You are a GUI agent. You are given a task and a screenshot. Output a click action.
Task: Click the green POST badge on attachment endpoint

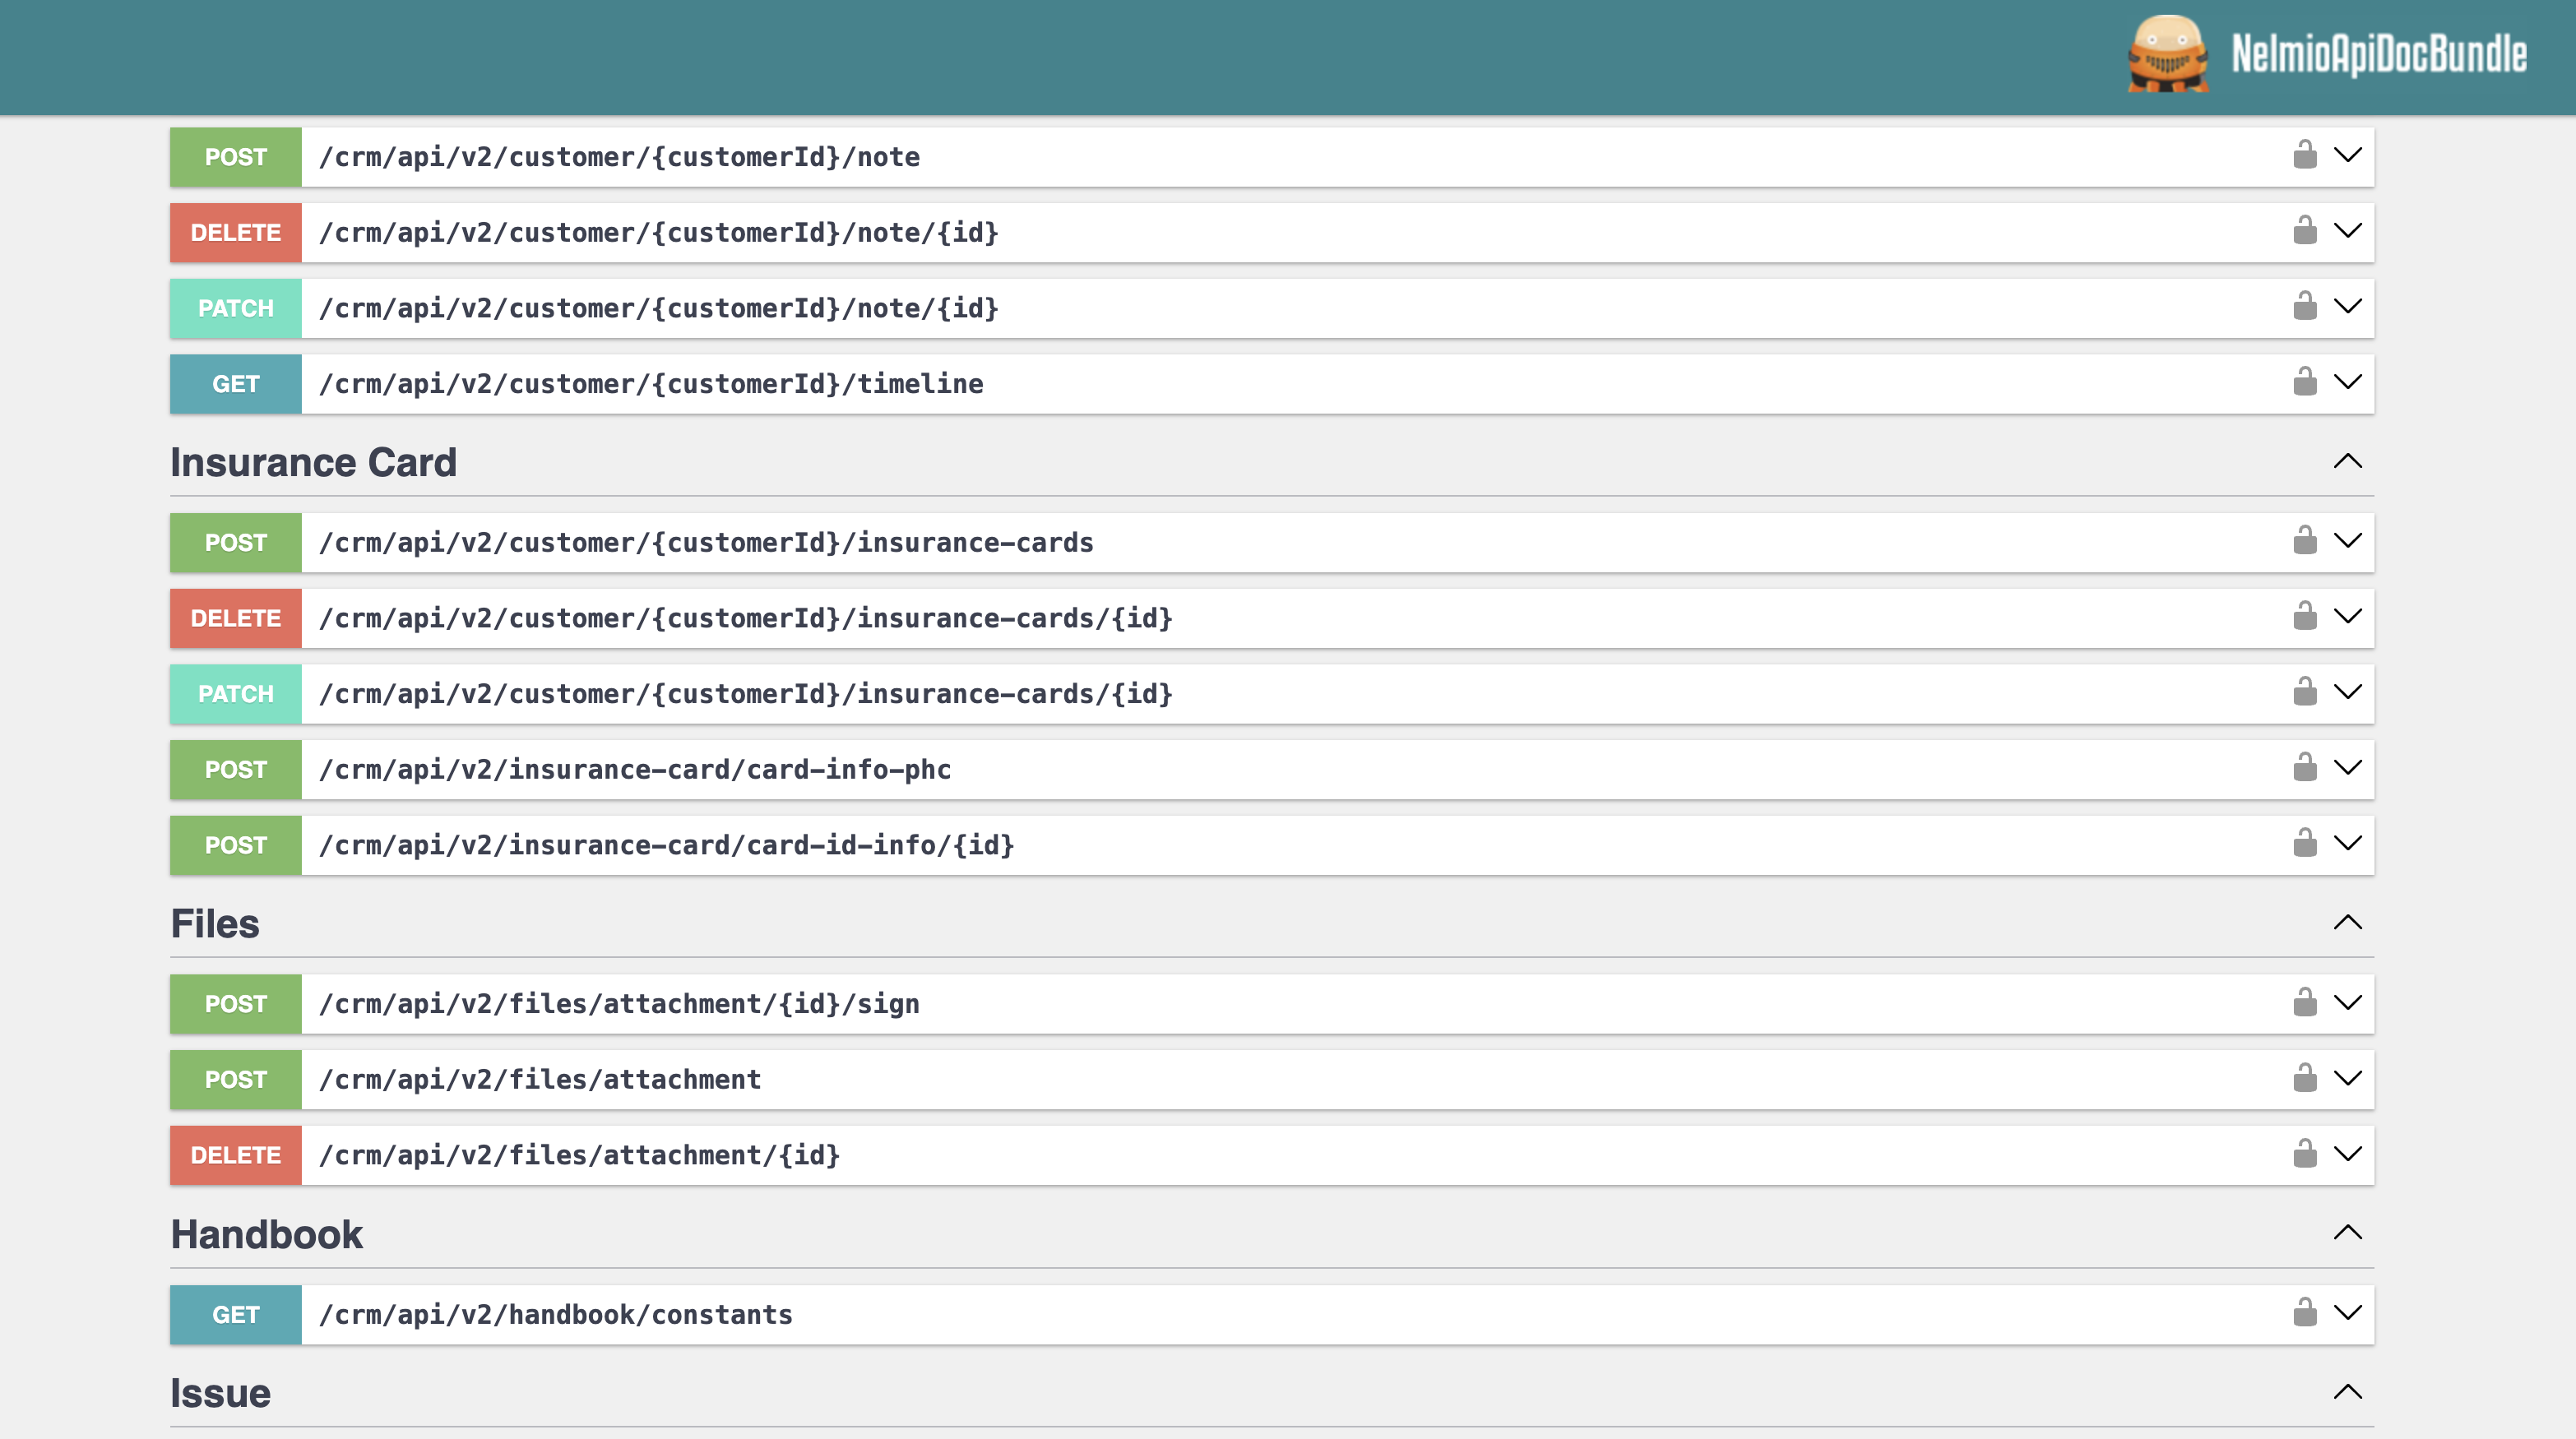pyautogui.click(x=235, y=1079)
